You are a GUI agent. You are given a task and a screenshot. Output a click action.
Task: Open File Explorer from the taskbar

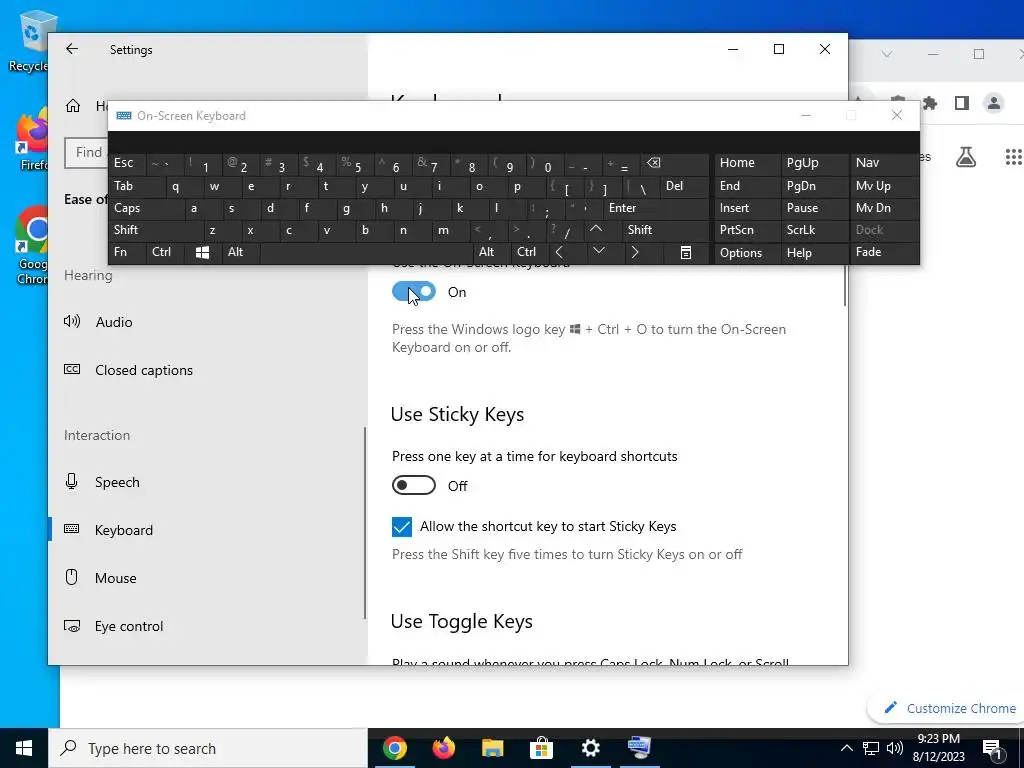tap(492, 748)
